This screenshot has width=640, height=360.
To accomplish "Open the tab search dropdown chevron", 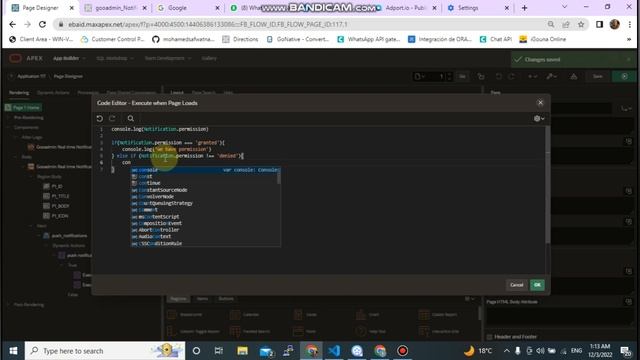I will coord(564,7).
